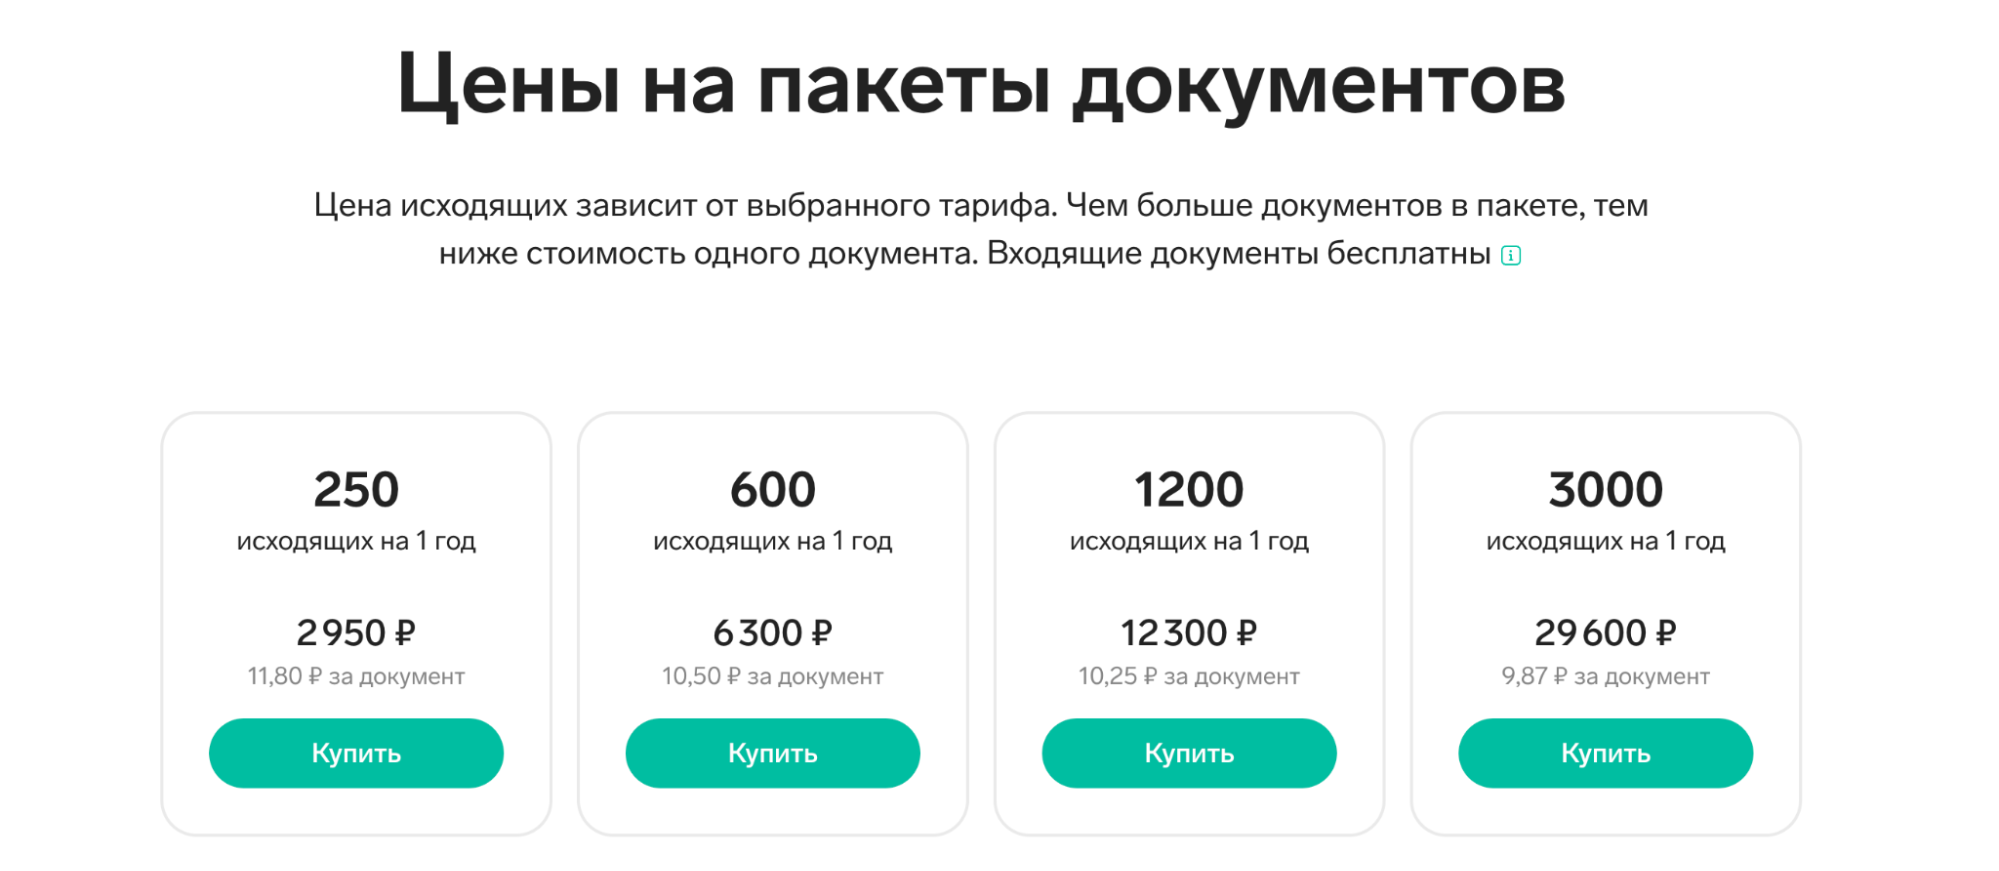The width and height of the screenshot is (1999, 871).
Task: Select the "3000" package quantity heading
Action: [1605, 490]
